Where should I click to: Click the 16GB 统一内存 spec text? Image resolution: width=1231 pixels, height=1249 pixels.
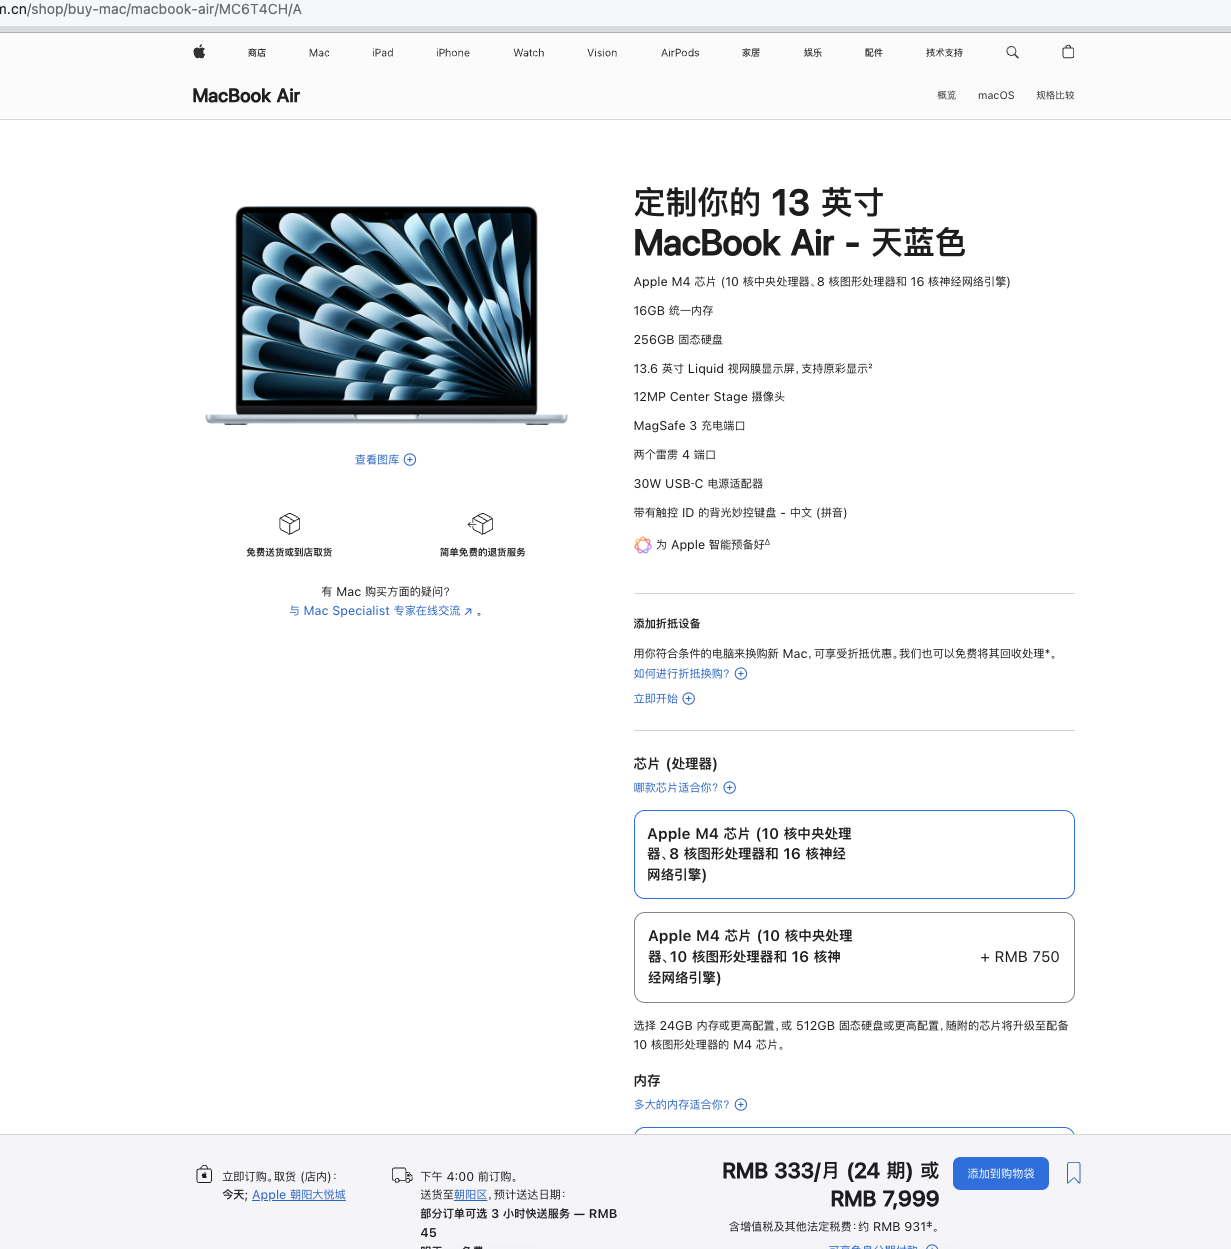pos(673,311)
